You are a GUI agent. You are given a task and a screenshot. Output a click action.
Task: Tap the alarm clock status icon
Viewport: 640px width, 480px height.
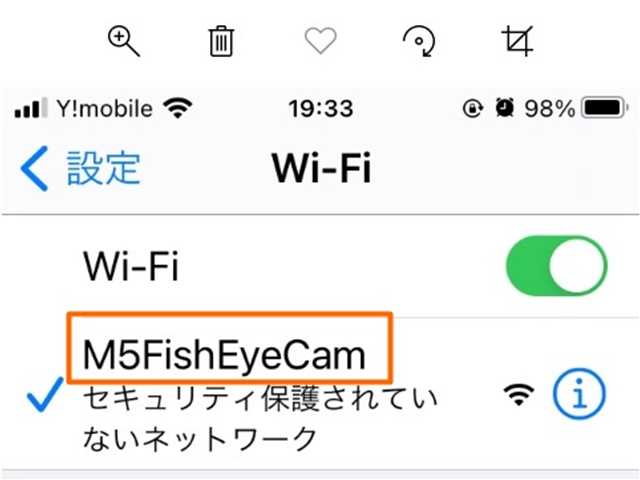point(504,108)
